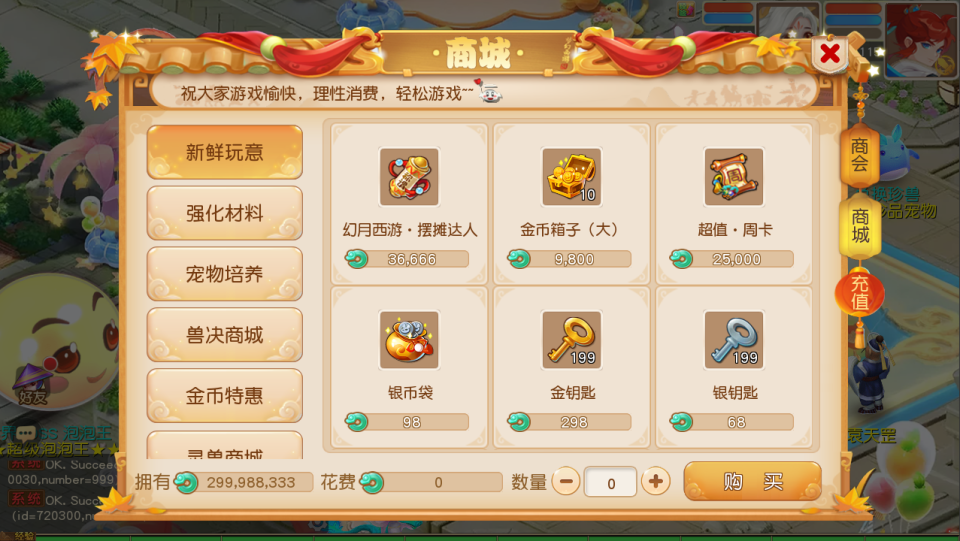This screenshot has width=960, height=541.
Task: Select the 幻月西游·摆摊达人 scroll item icon
Action: 409,176
